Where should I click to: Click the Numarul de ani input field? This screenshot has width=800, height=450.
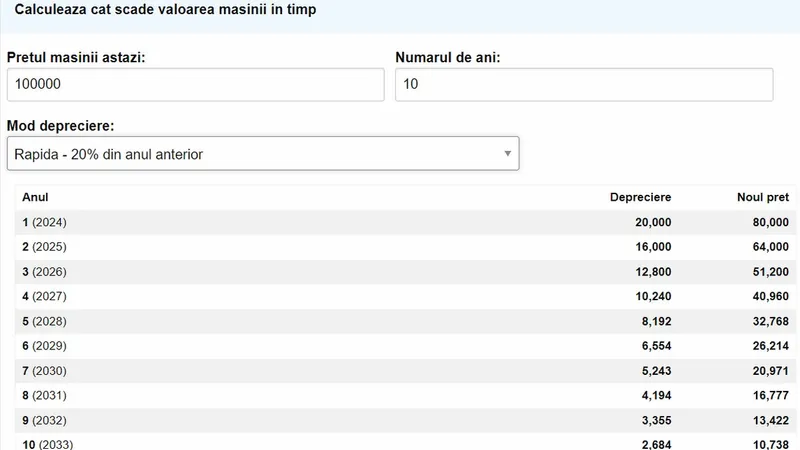pos(584,85)
